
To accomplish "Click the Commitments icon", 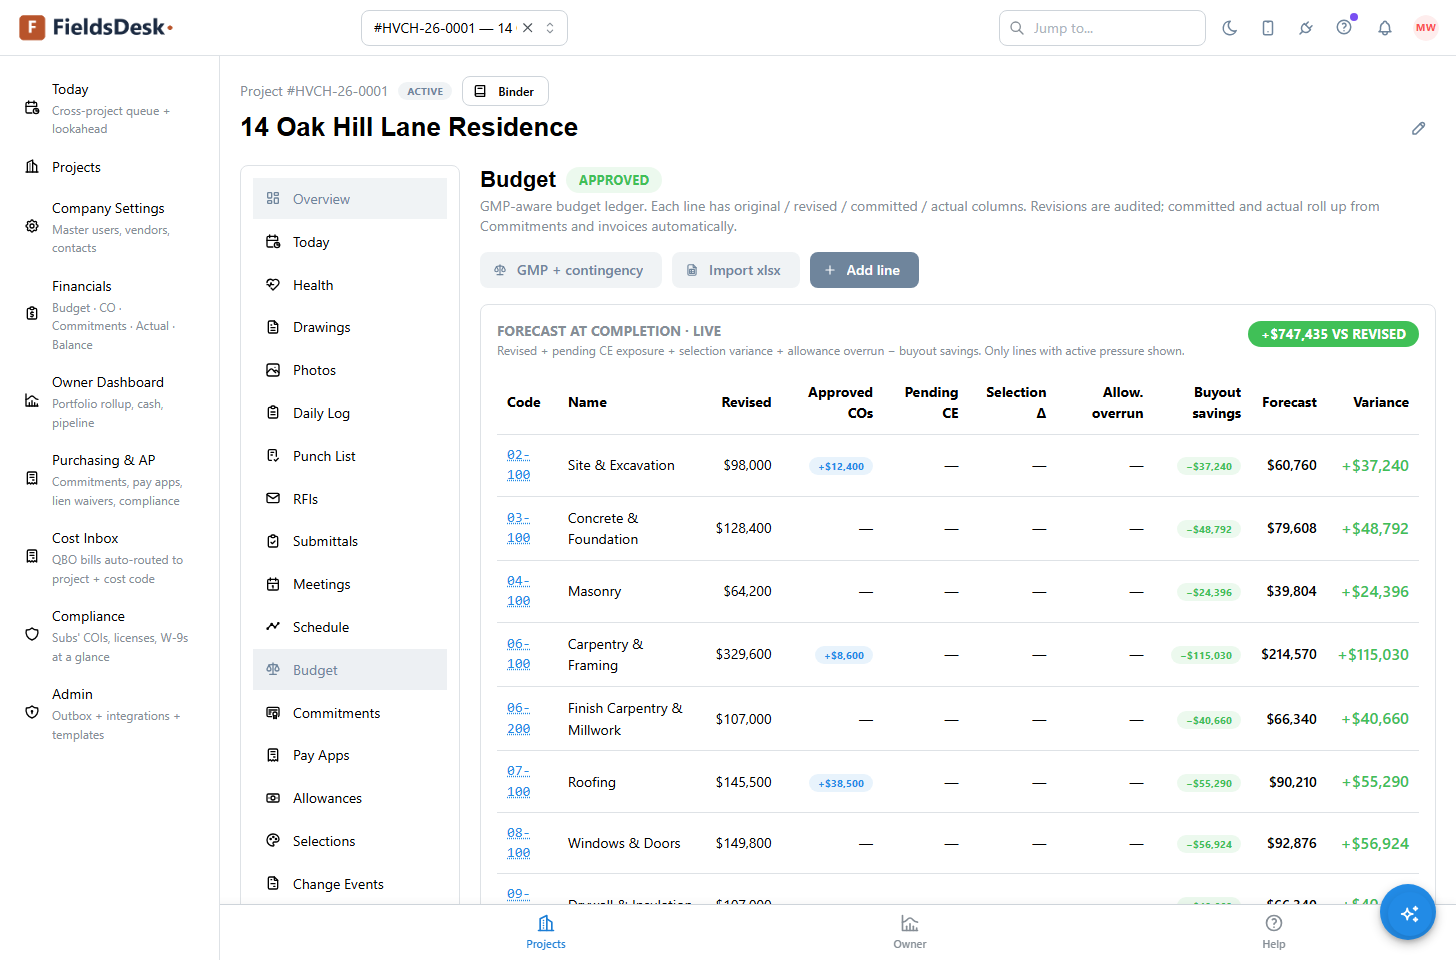I will click(x=273, y=713).
